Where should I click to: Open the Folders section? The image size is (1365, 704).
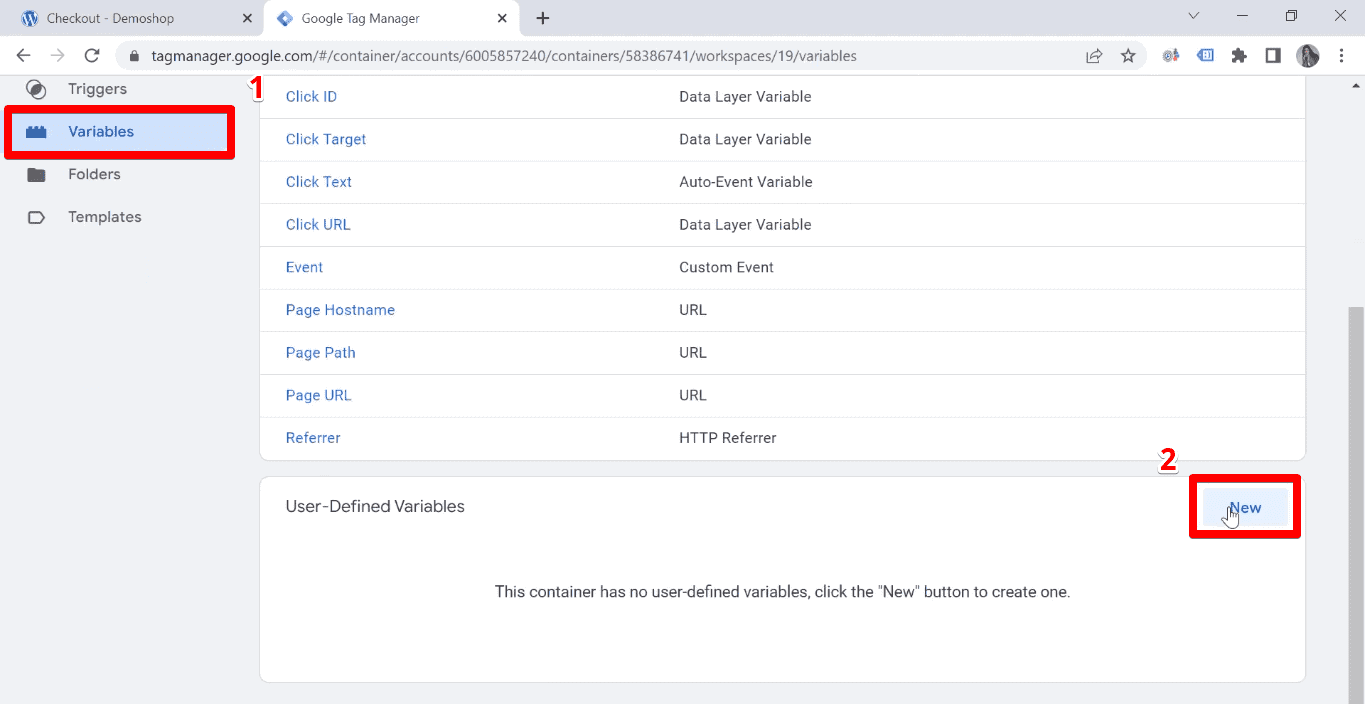coord(94,174)
